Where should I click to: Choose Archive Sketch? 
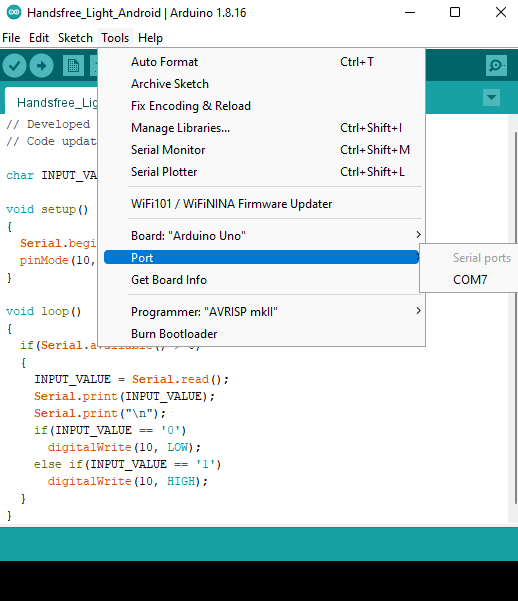point(263,84)
